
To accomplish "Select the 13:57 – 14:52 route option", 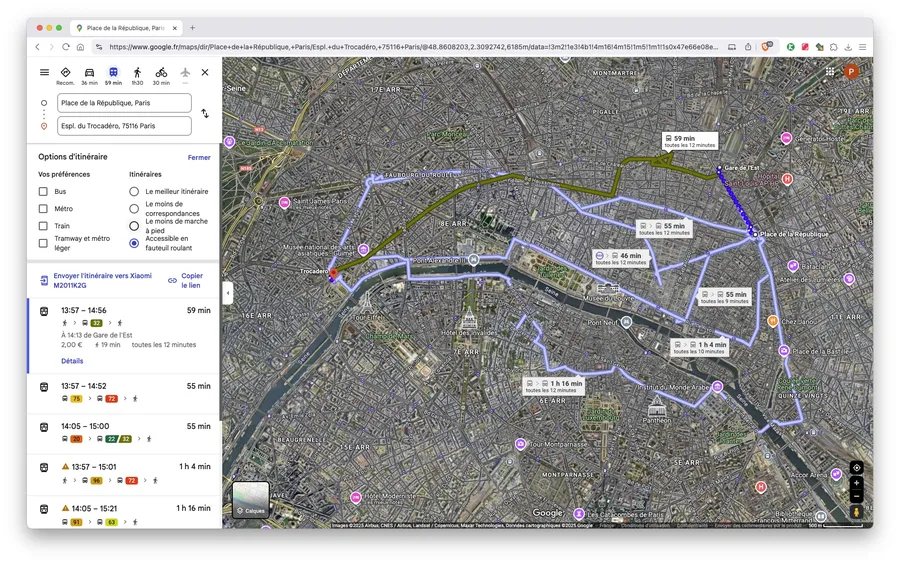I will 124,392.
